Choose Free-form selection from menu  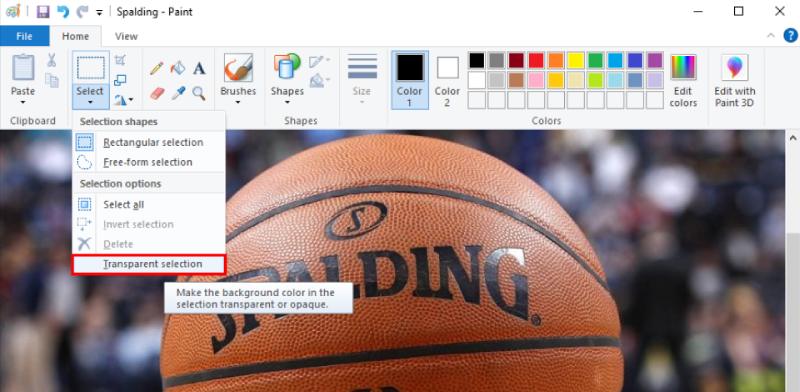149,162
